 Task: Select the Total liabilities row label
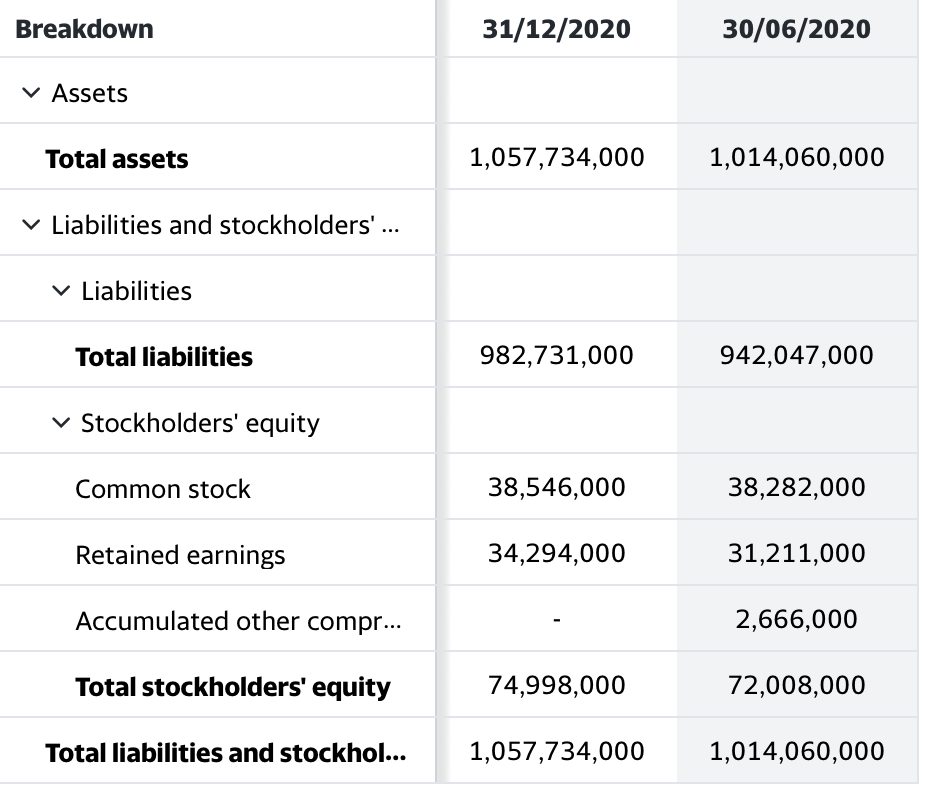coord(164,357)
